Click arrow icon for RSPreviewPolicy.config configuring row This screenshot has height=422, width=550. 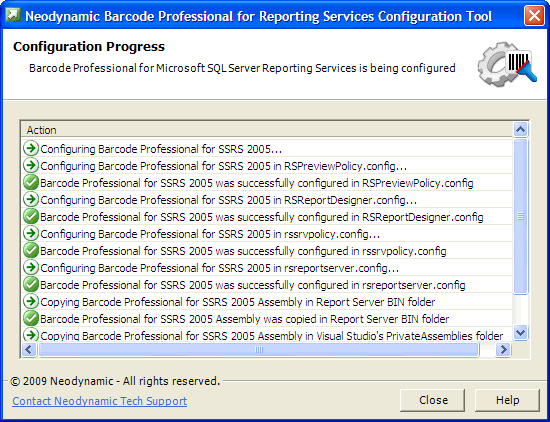[31, 165]
